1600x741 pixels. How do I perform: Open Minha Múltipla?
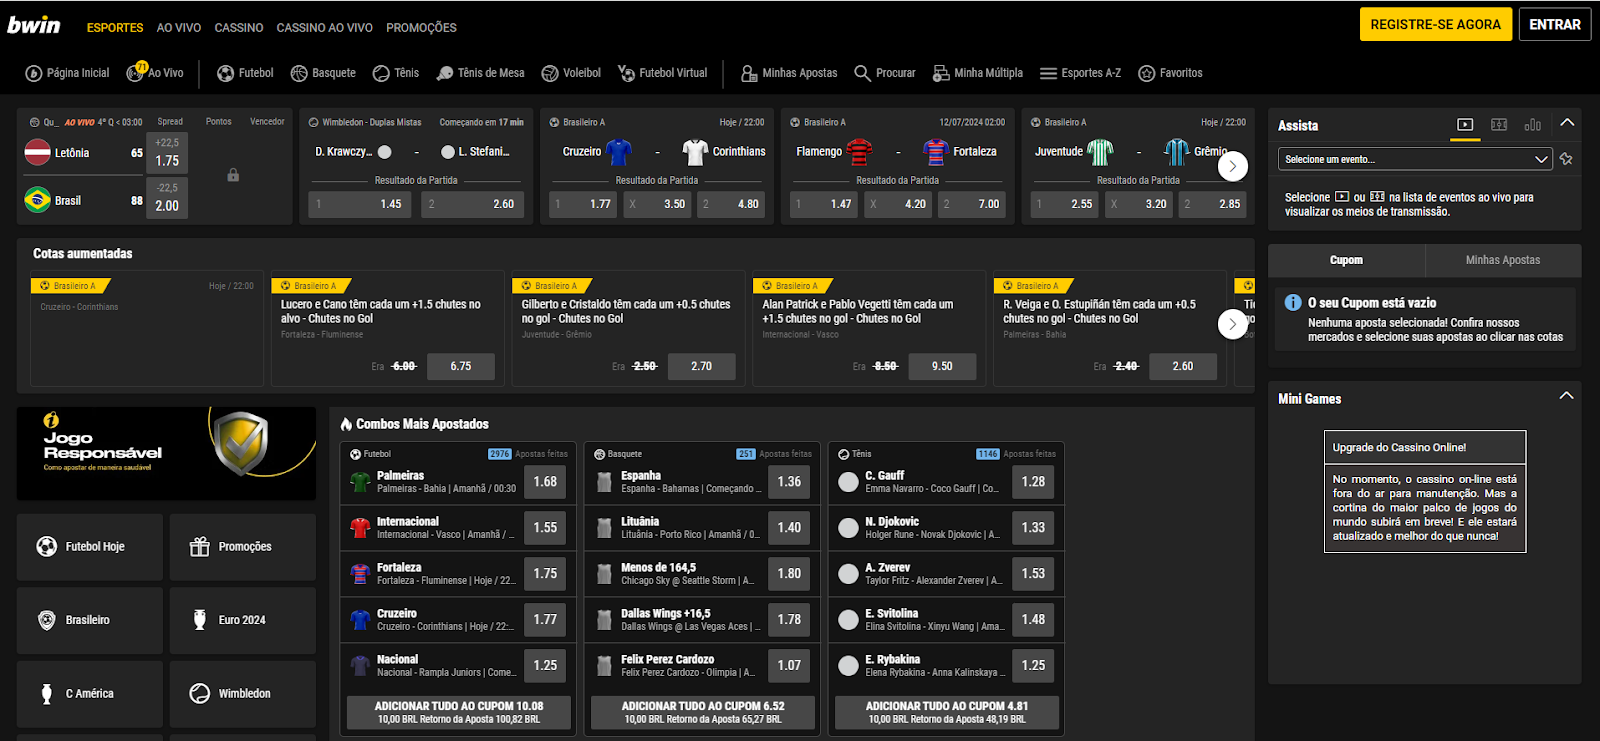click(978, 73)
